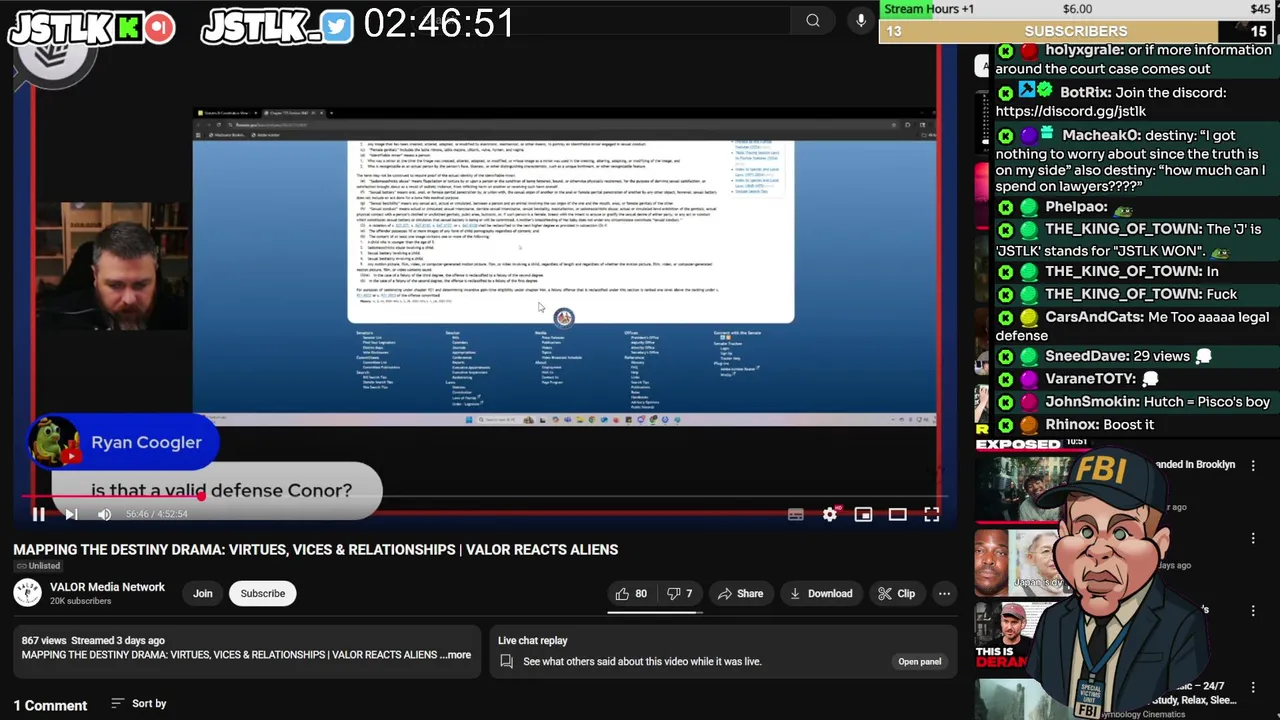This screenshot has height=720, width=1280.
Task: Open the more actions ellipsis menu
Action: click(944, 593)
